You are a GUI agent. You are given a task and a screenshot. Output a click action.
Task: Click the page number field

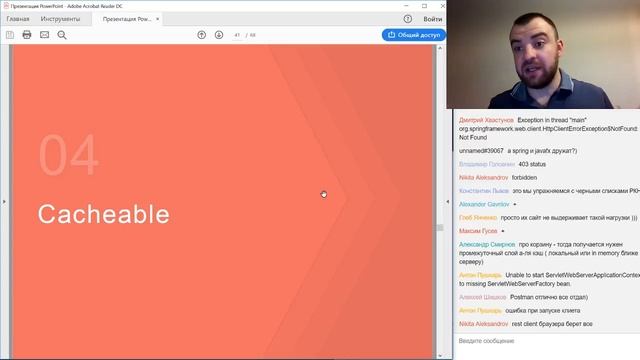tap(237, 35)
